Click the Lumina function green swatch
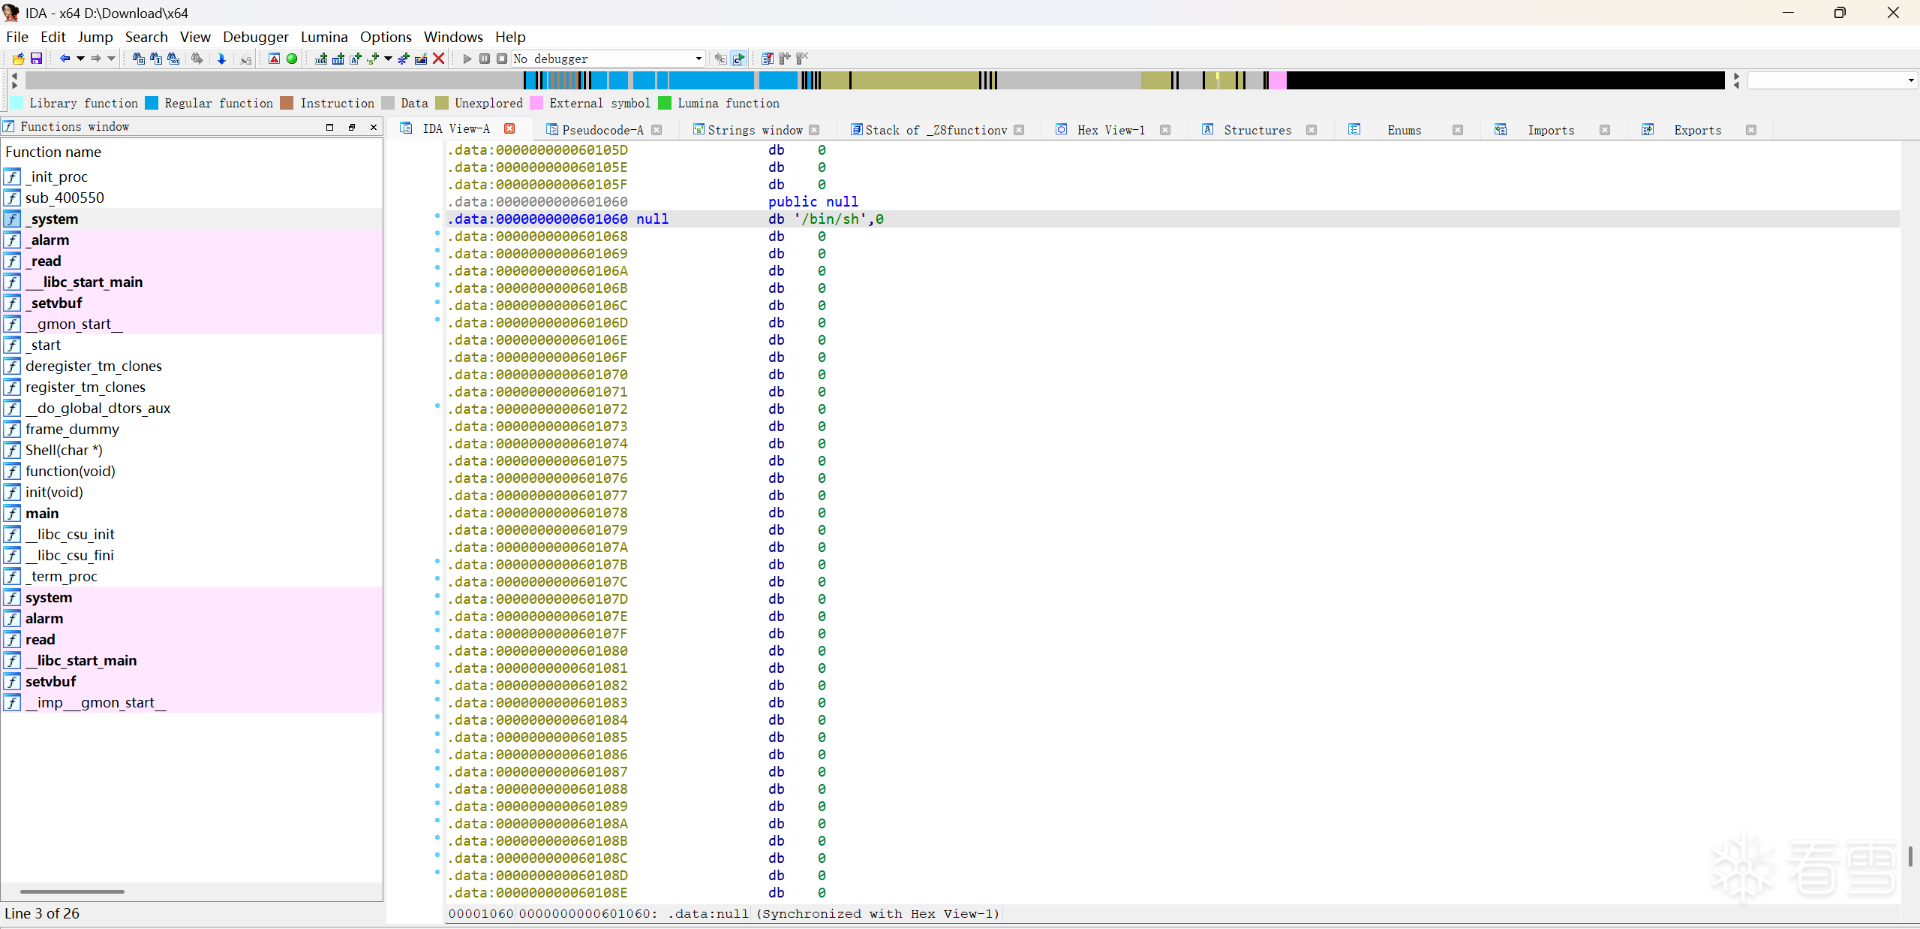This screenshot has width=1920, height=929. point(665,103)
